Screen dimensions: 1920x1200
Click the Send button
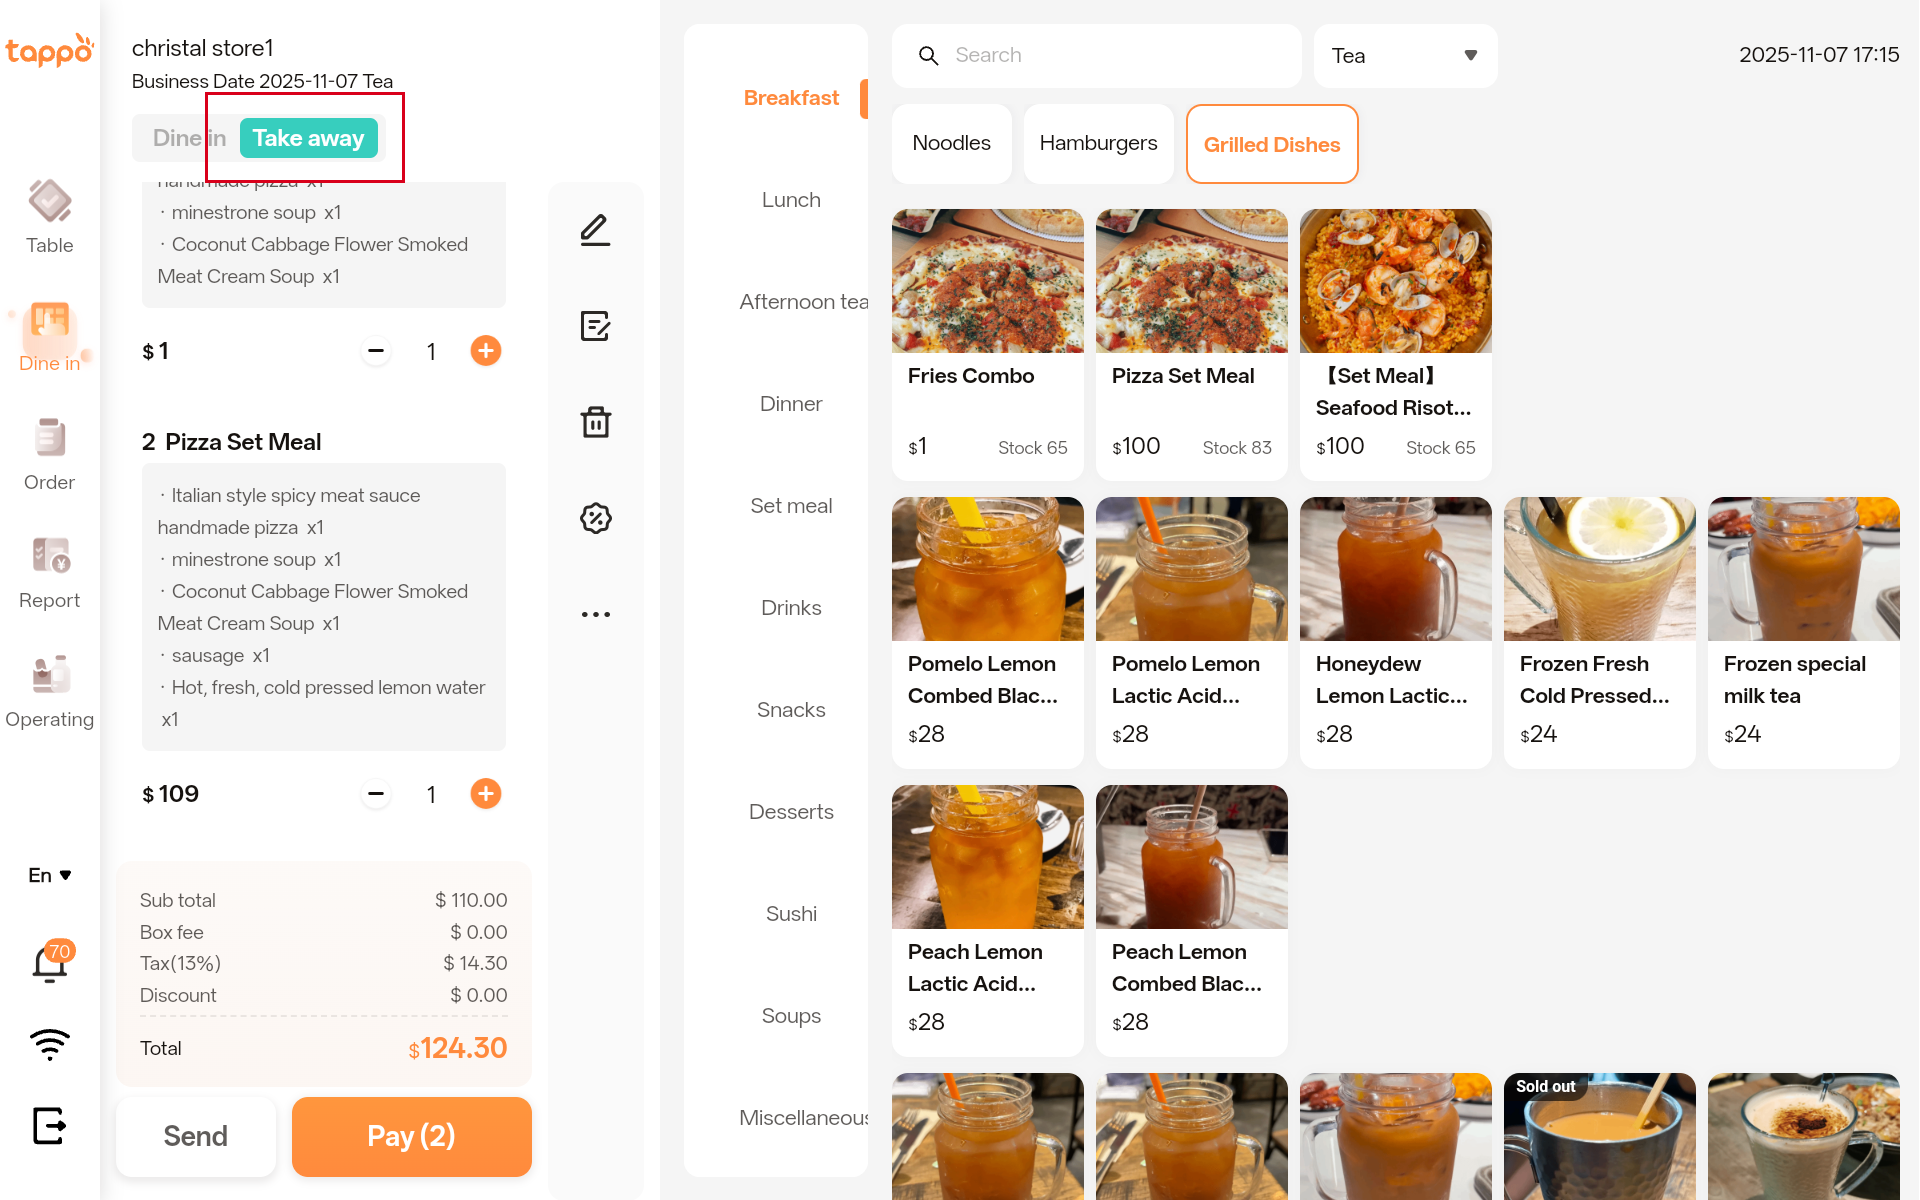pos(196,1136)
